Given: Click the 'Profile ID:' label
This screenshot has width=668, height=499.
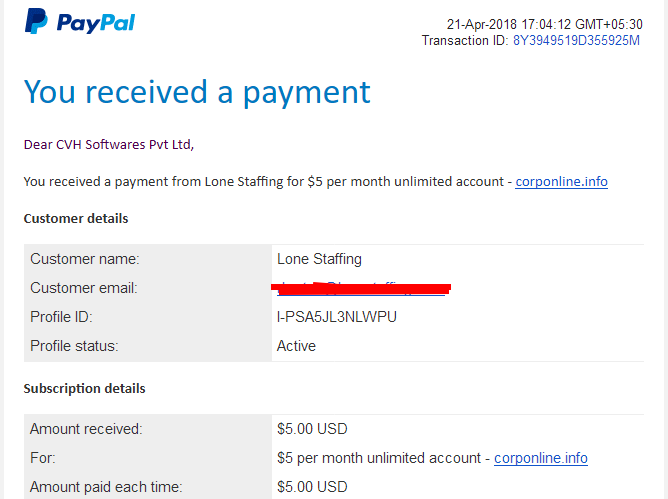Looking at the screenshot, I should (x=61, y=317).
